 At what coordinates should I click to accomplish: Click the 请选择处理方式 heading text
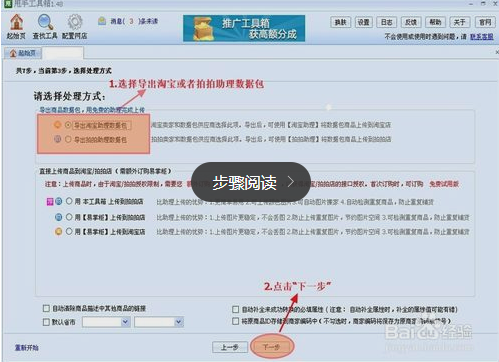[x=70, y=96]
